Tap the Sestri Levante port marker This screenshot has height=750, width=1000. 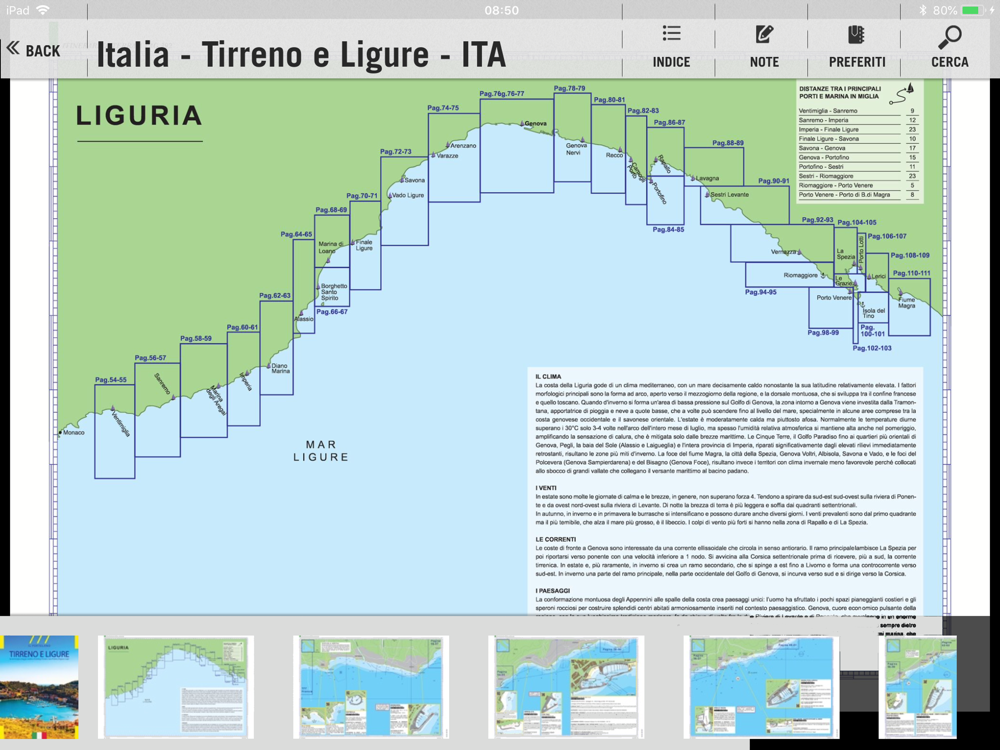[707, 193]
